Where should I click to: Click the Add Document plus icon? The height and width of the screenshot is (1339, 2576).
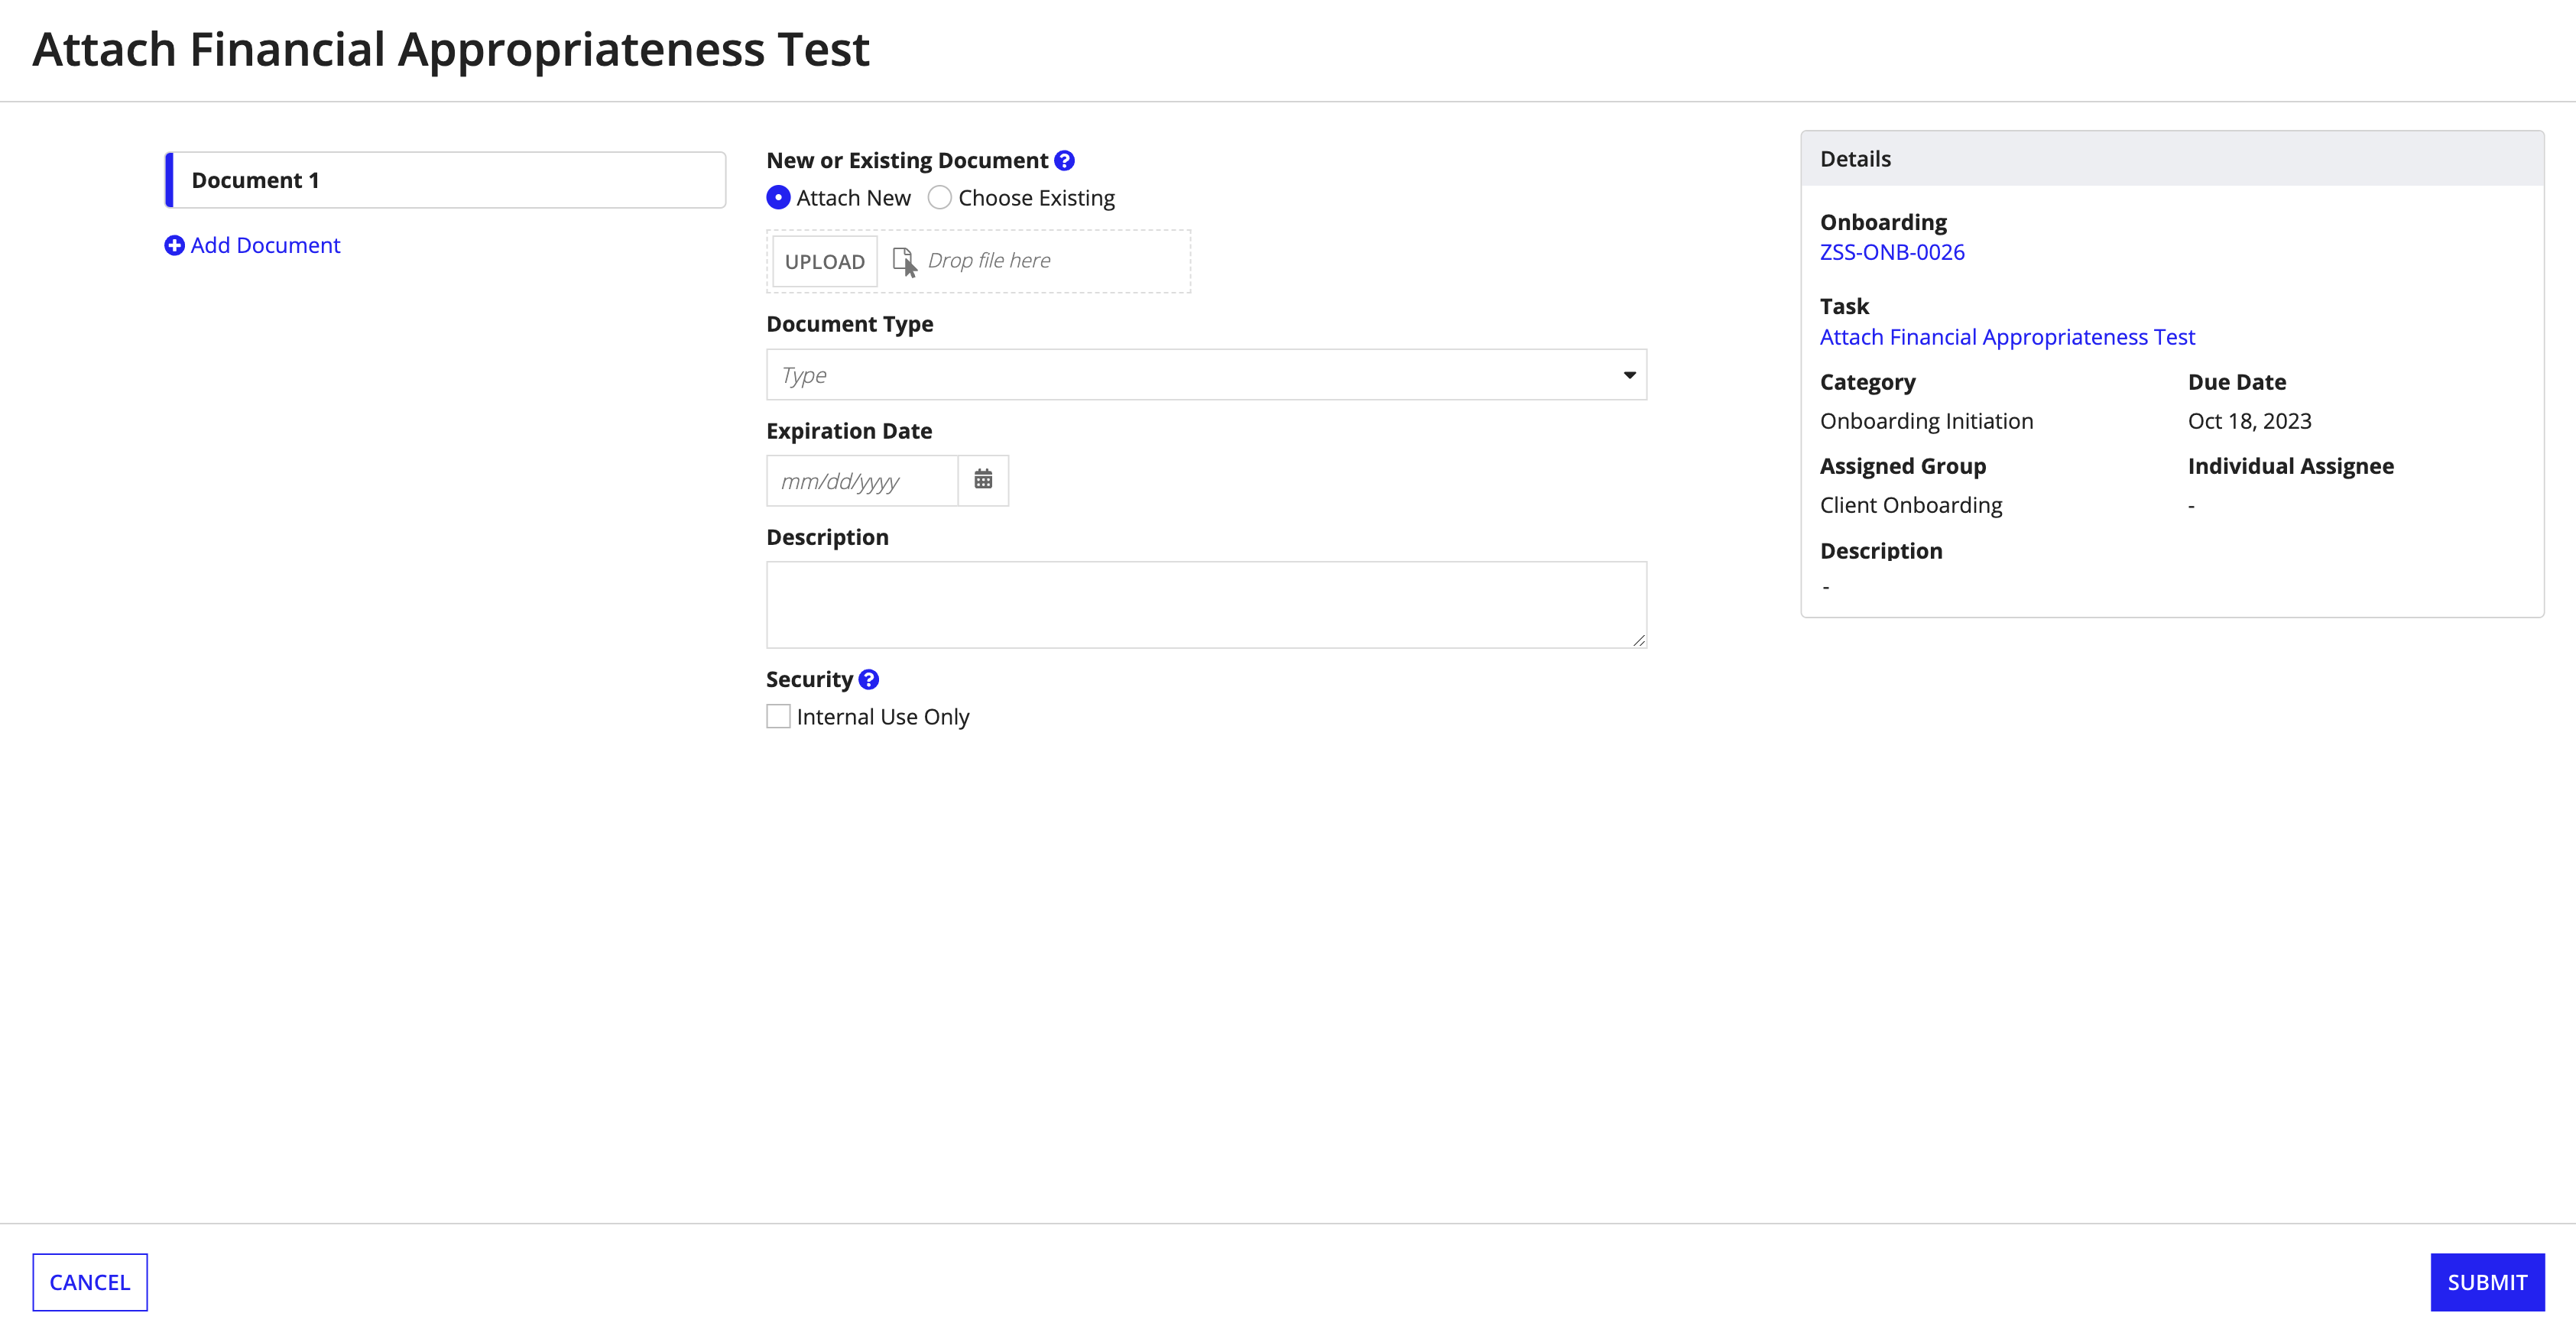172,244
